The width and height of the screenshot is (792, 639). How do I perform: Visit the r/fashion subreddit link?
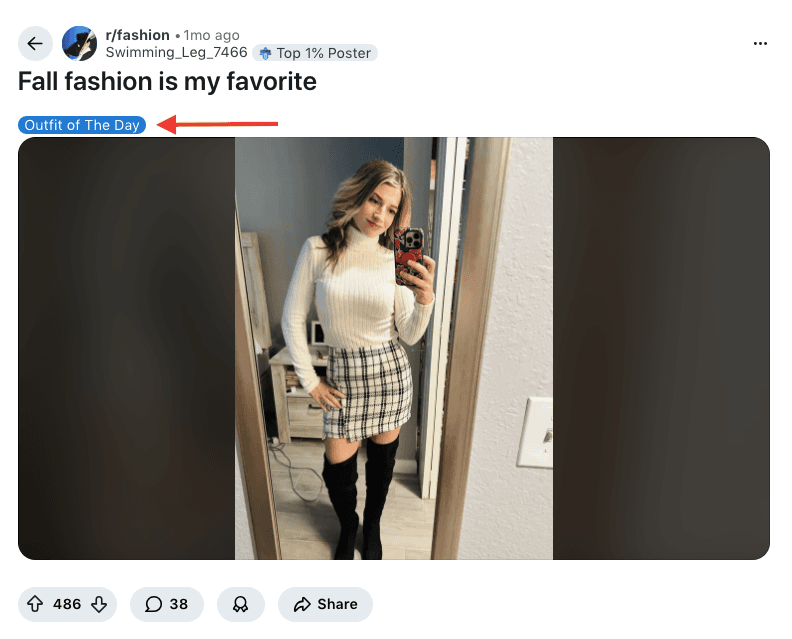point(137,35)
